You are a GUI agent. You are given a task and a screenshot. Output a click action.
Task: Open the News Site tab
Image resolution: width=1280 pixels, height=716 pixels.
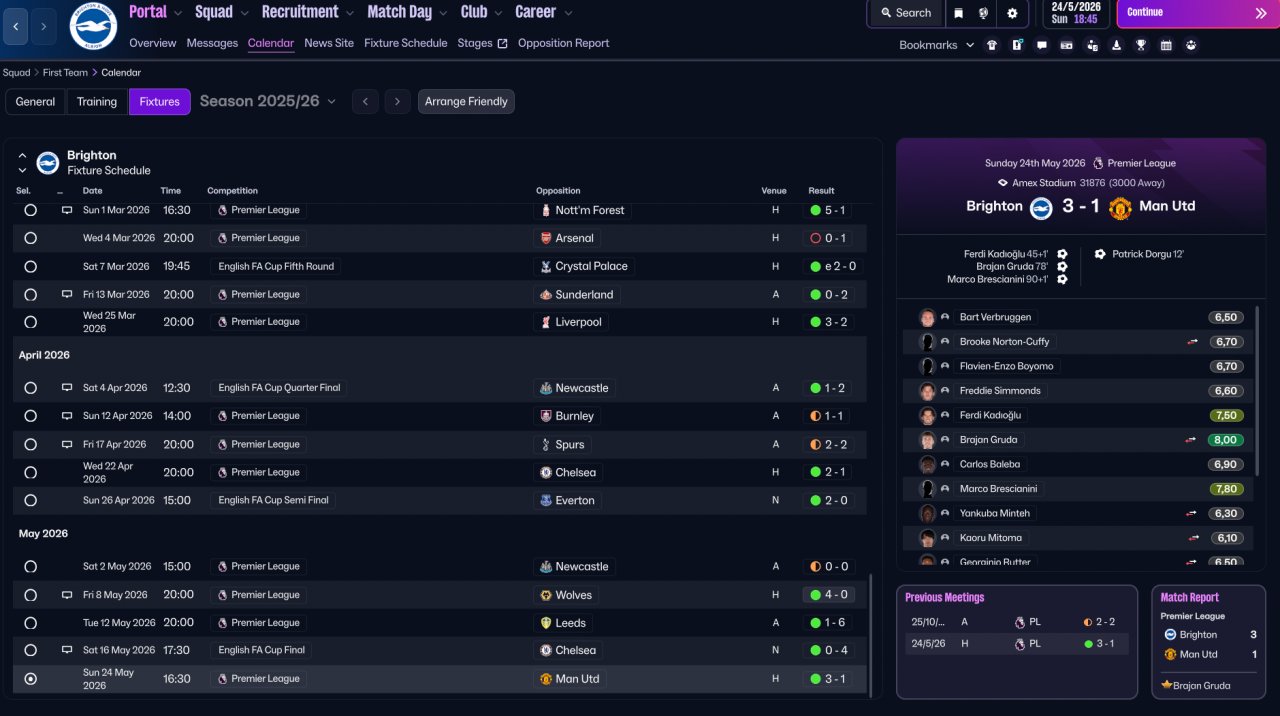point(329,43)
